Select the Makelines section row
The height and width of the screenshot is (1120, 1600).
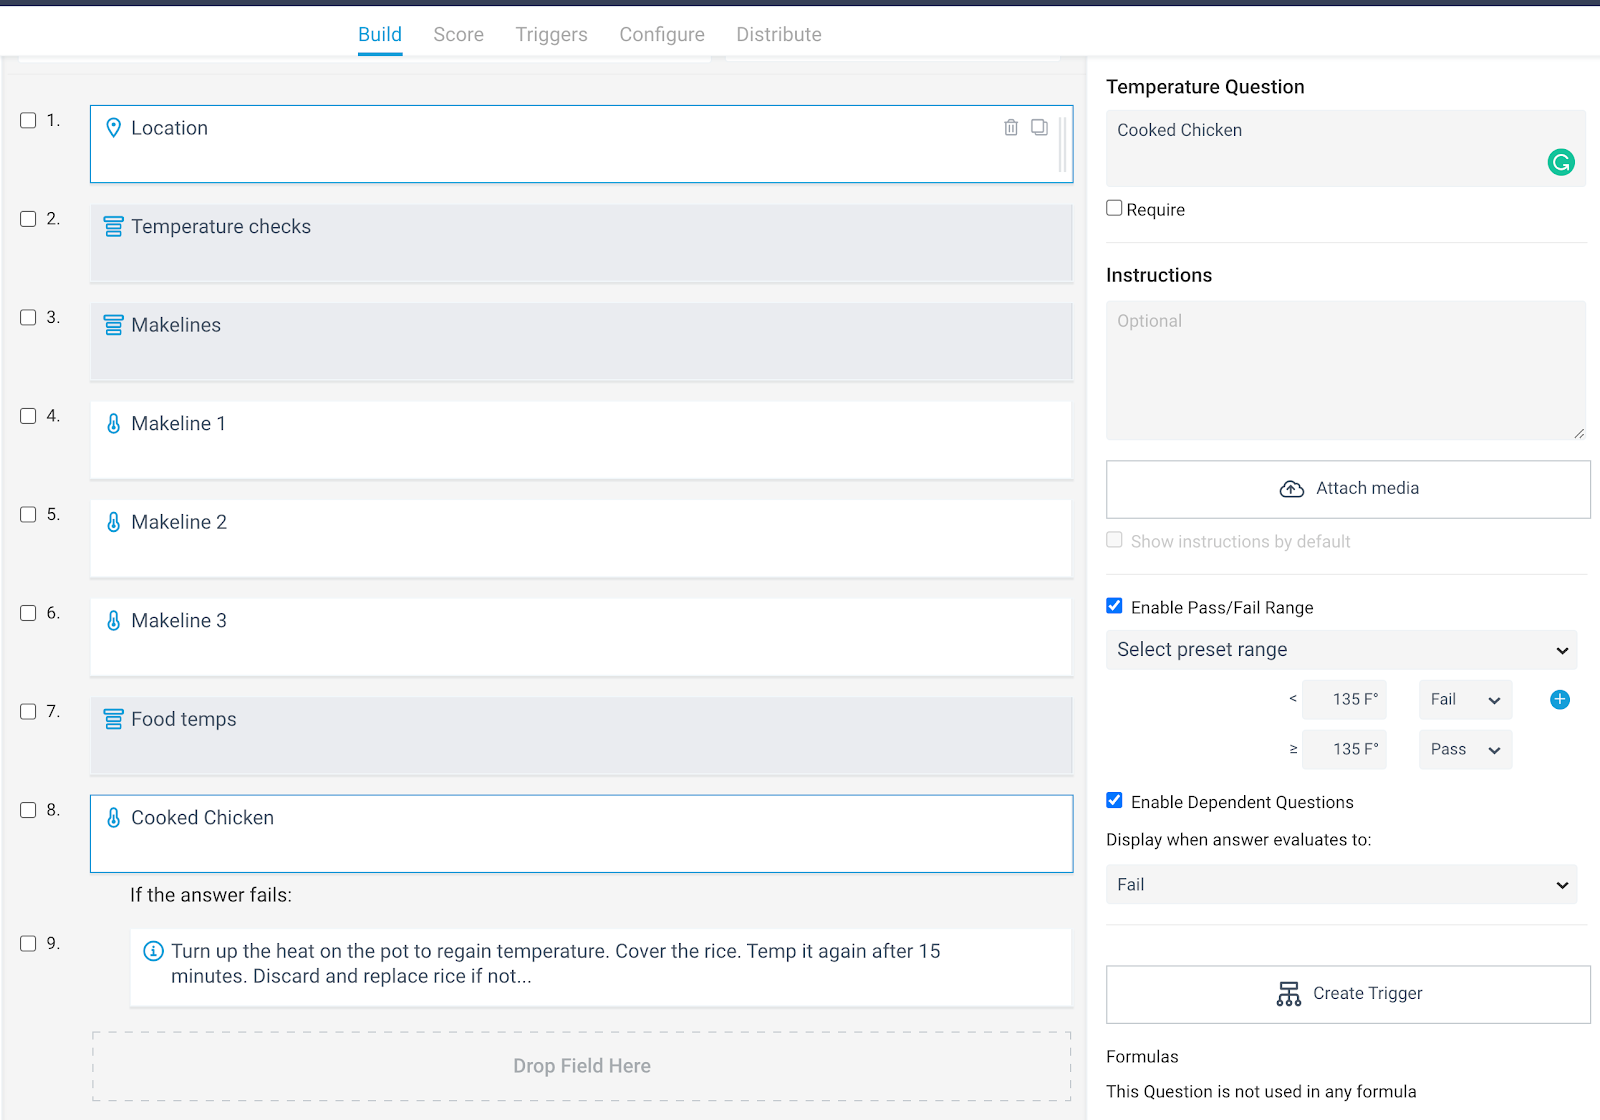[x=582, y=342]
